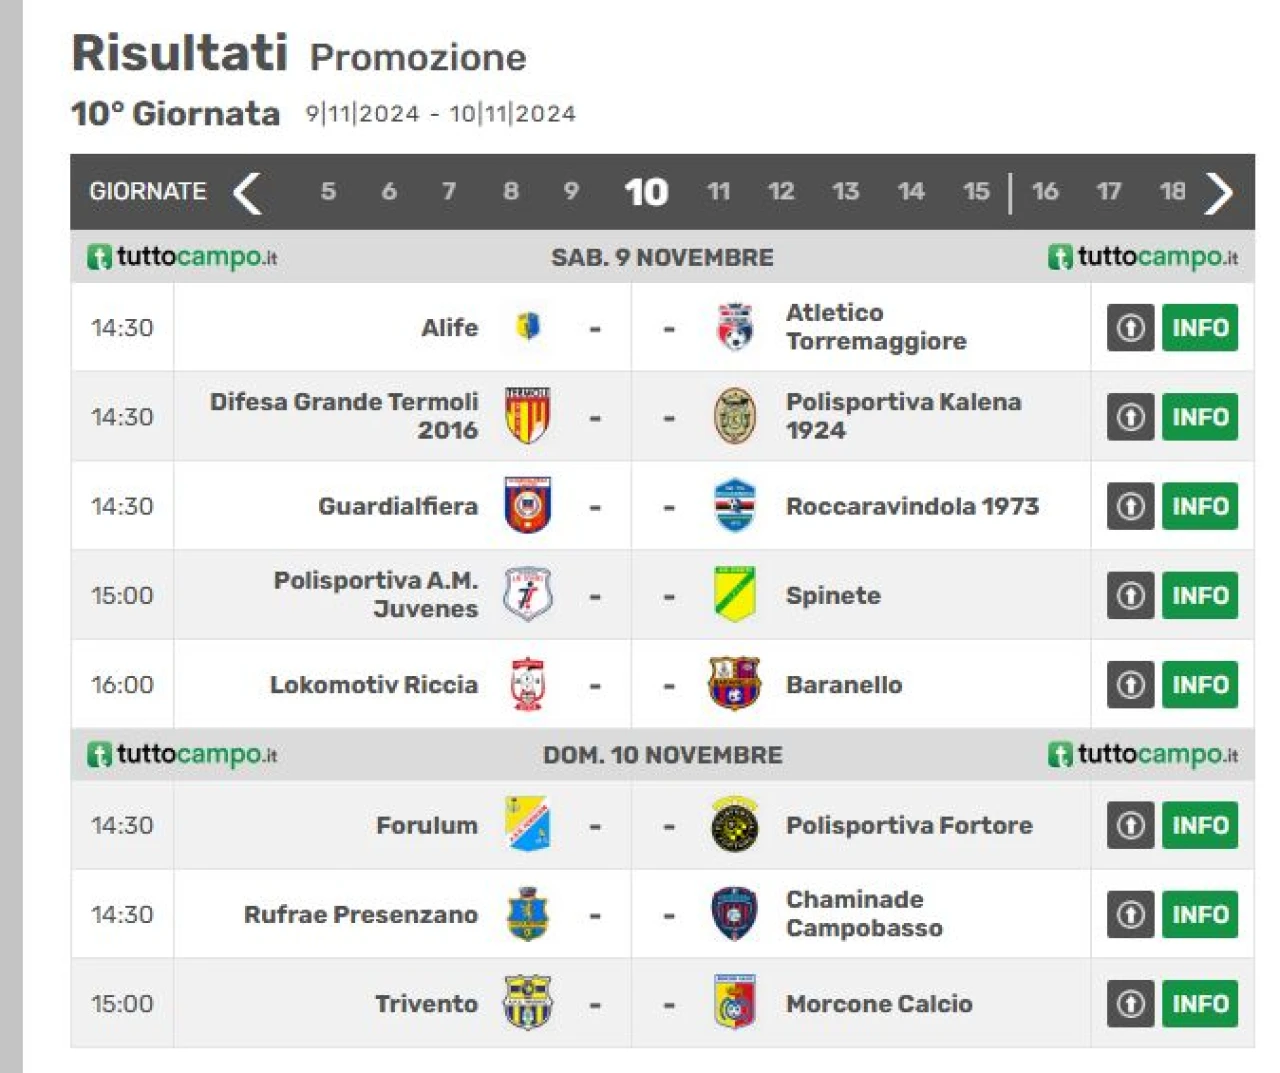The height and width of the screenshot is (1073, 1280).
Task: Advance giornate list with right chevron
Action: point(1219,192)
